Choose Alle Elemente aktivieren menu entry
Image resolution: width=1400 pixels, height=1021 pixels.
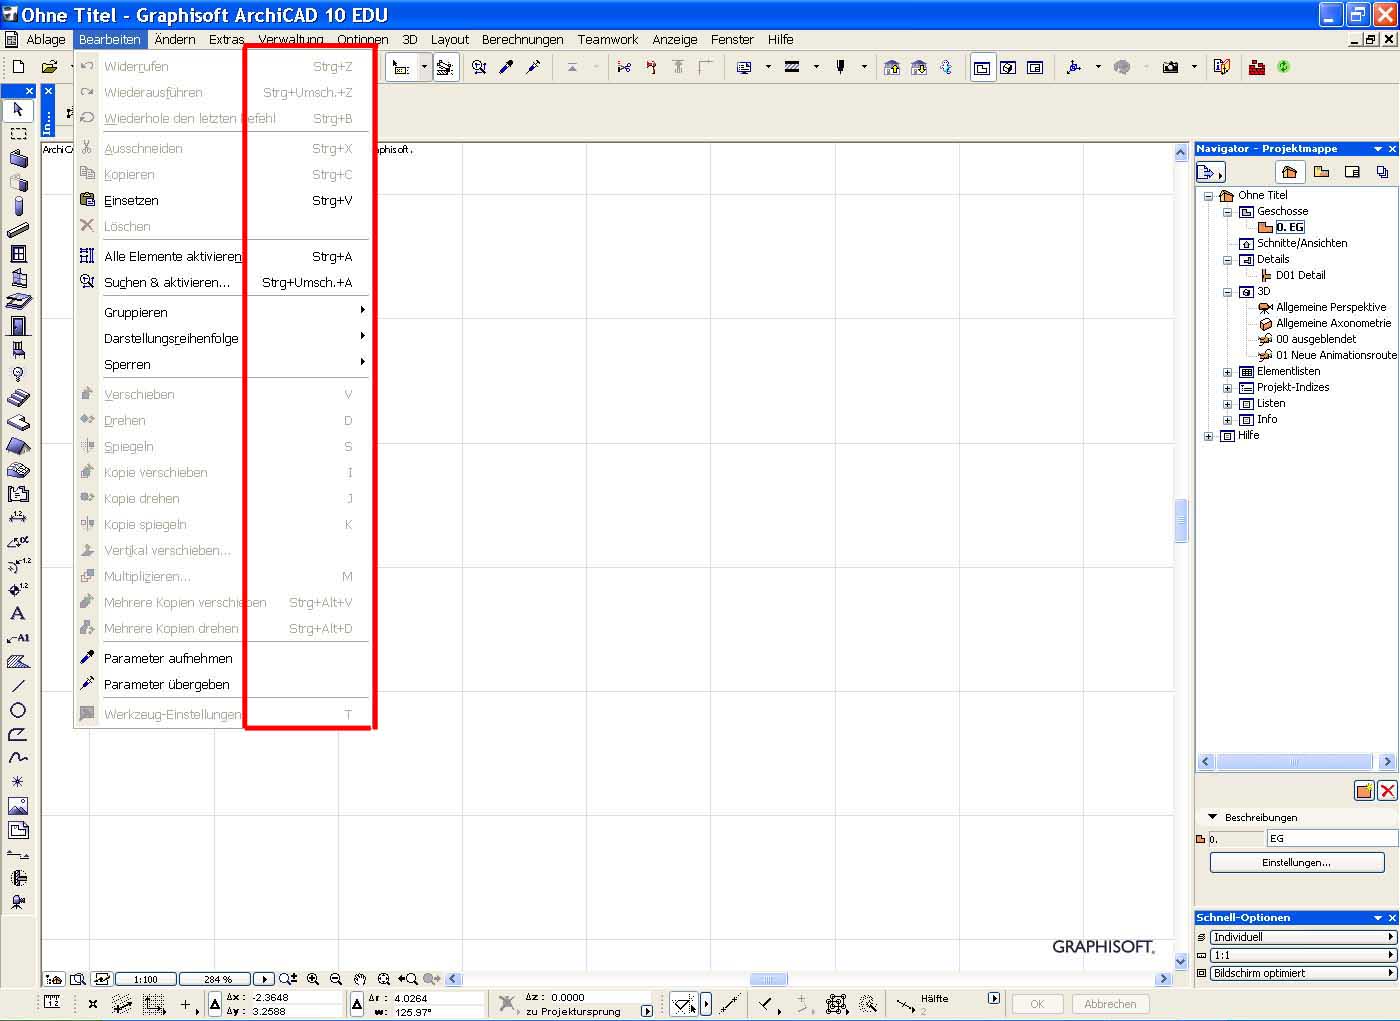tap(222, 257)
